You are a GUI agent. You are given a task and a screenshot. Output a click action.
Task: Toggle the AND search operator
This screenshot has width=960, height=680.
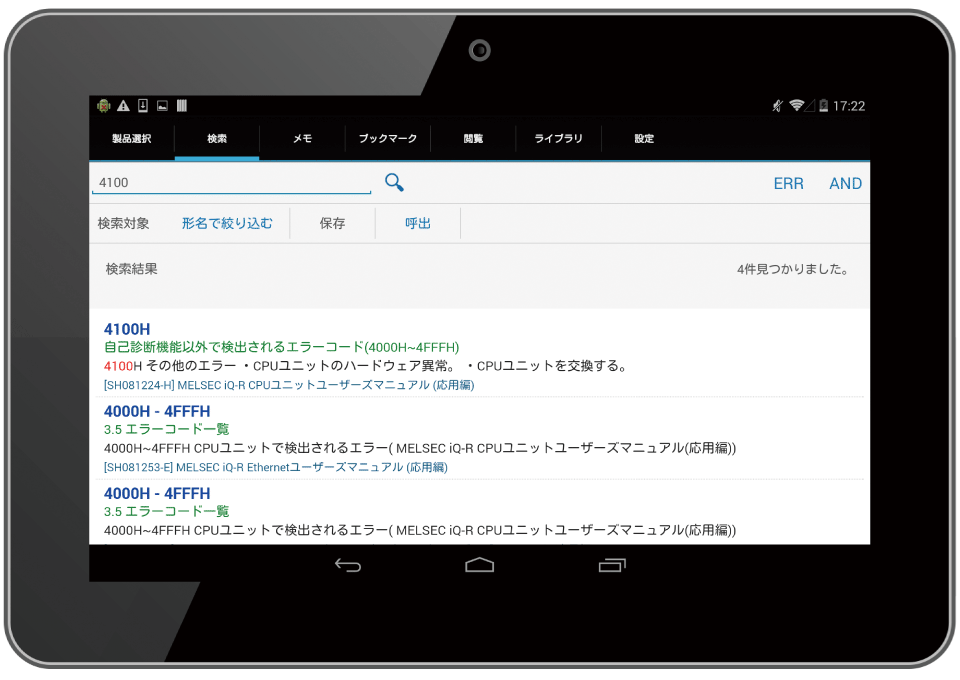pyautogui.click(x=845, y=183)
